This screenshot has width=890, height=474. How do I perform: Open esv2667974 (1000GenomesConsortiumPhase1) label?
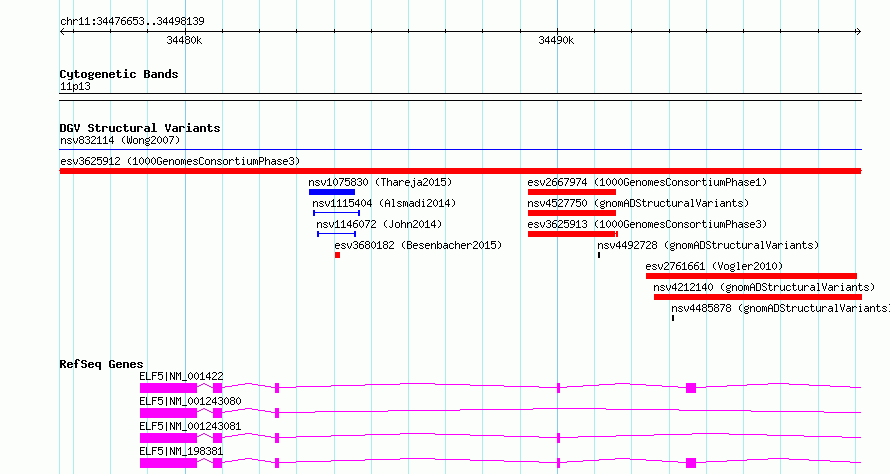[647, 182]
